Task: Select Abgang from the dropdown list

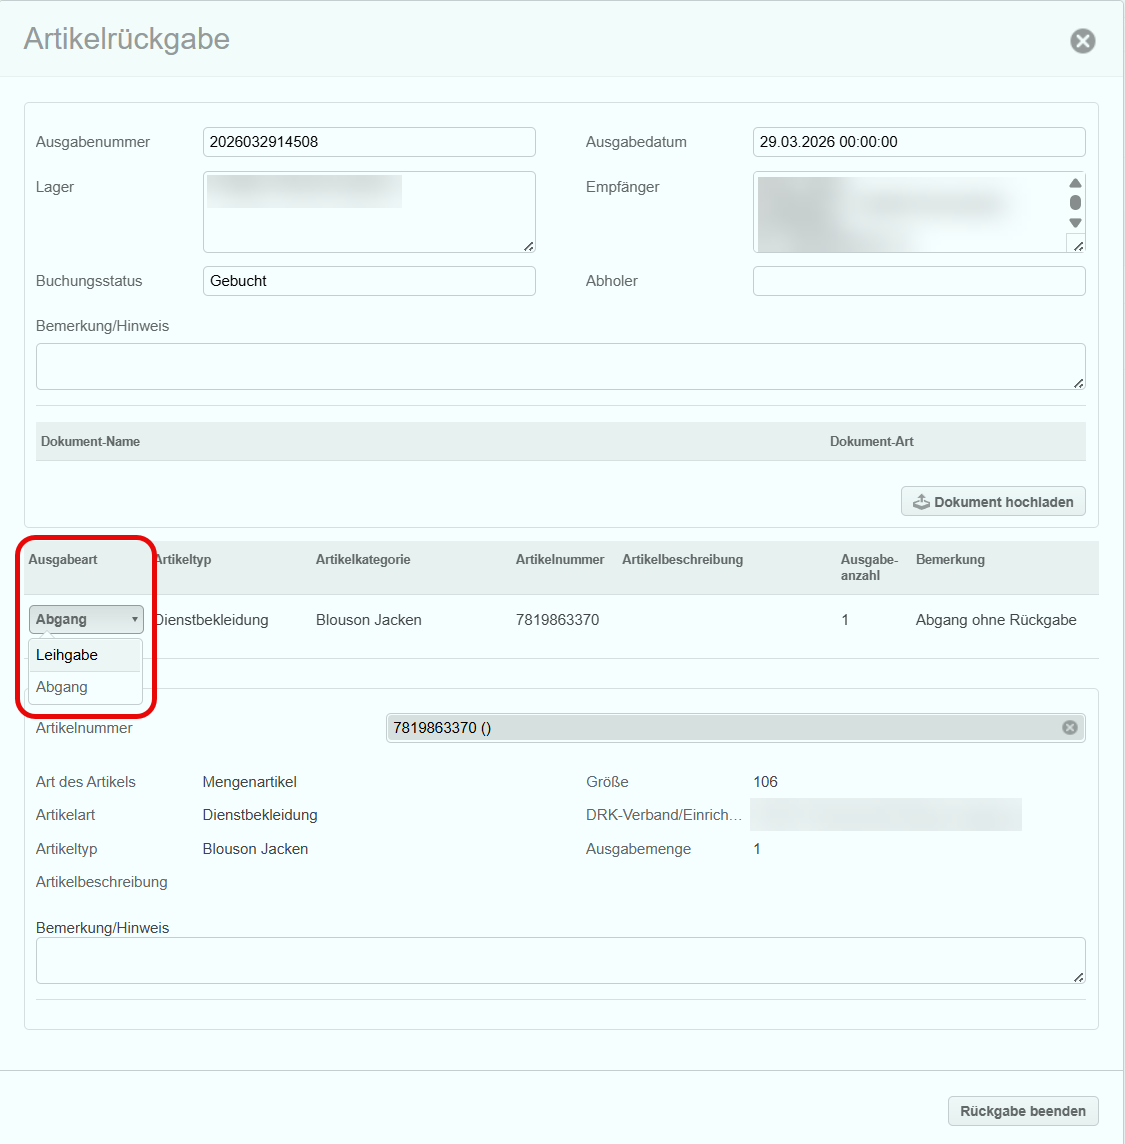Action: 62,687
